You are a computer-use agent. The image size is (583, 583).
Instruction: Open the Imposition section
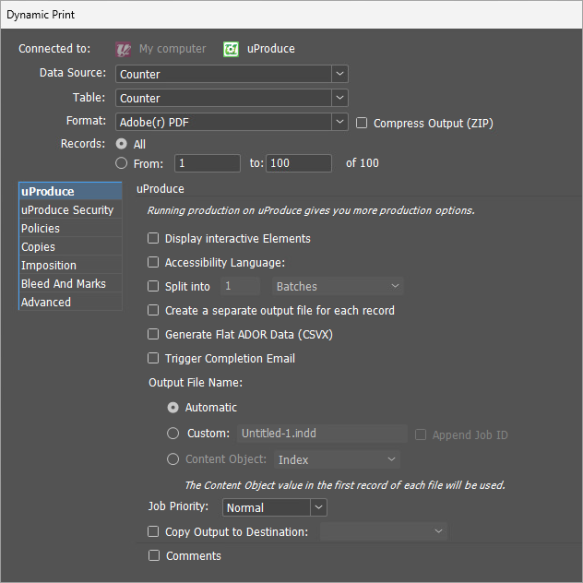70,265
